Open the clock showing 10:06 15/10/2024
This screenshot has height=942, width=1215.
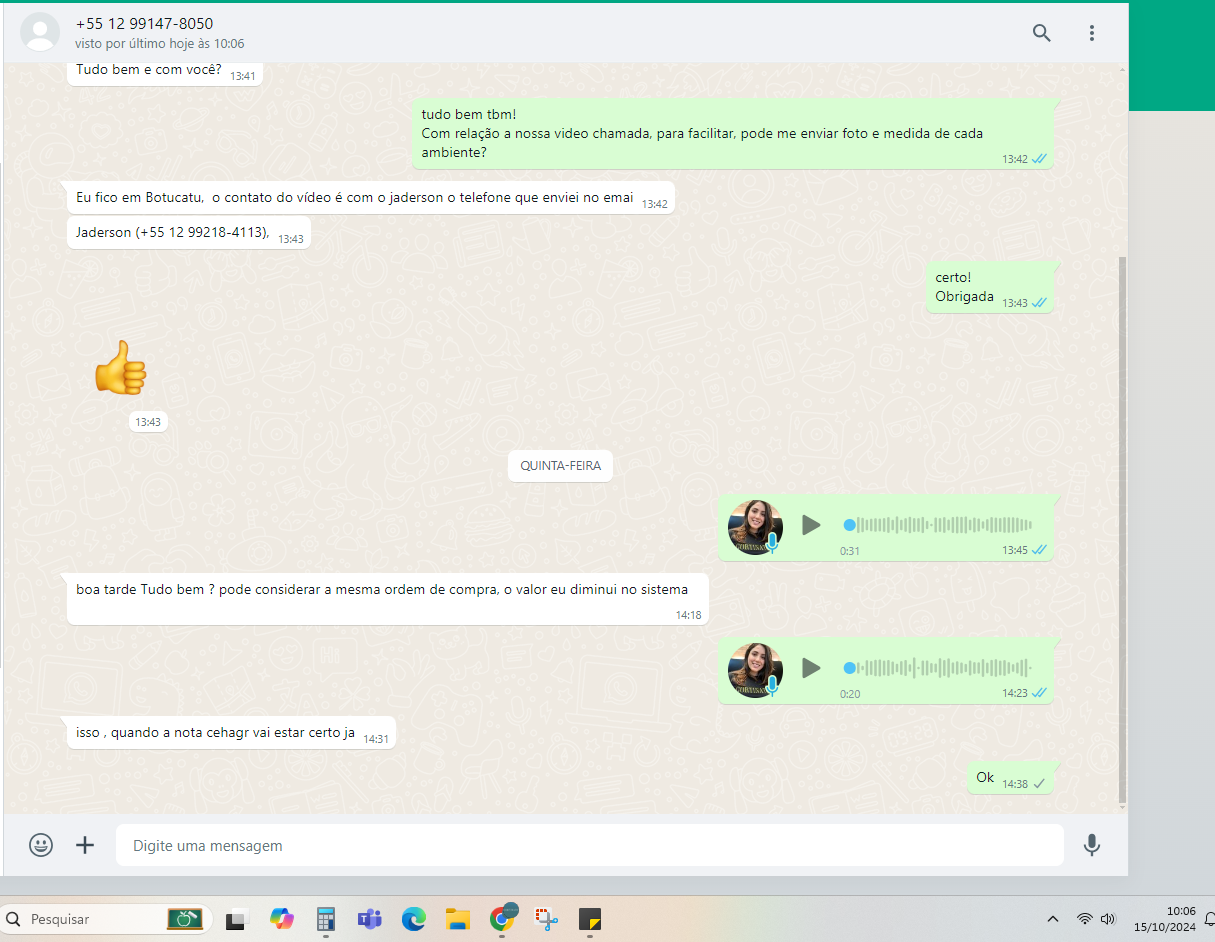pyautogui.click(x=1166, y=919)
